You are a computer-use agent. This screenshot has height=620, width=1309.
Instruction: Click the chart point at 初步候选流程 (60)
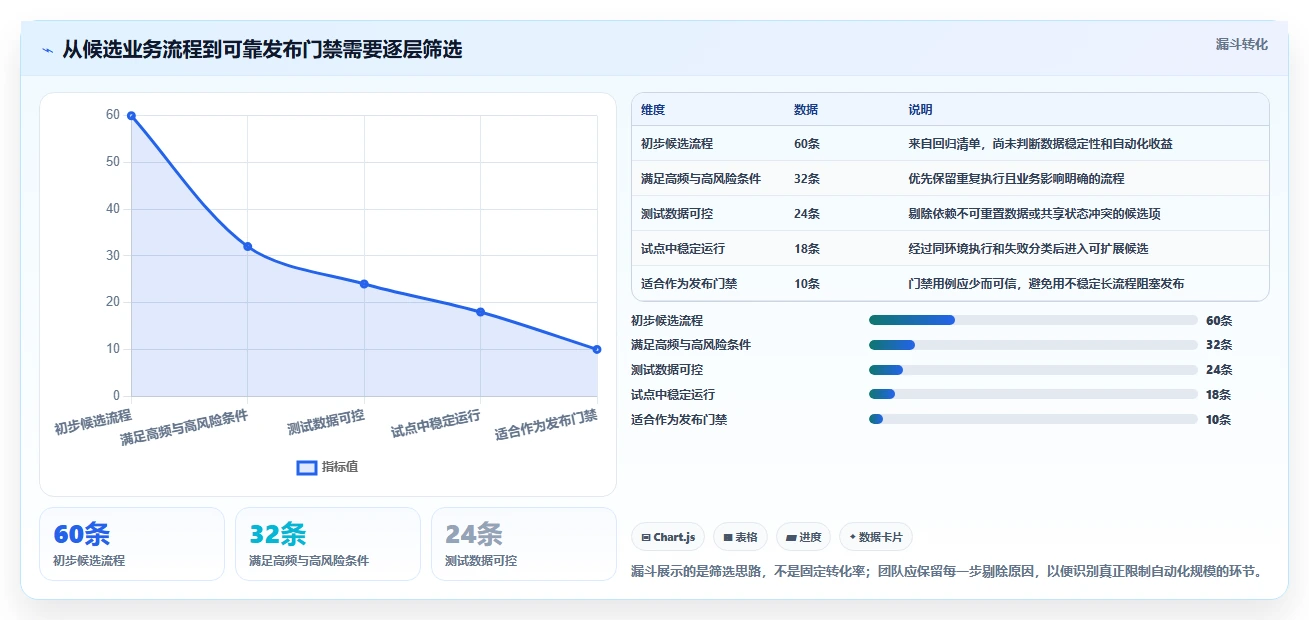coord(131,116)
